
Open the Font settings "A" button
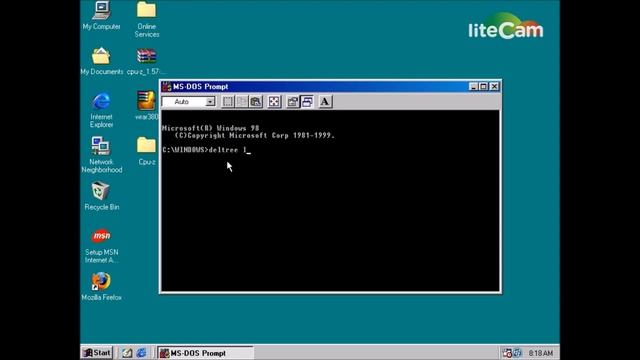coord(325,102)
